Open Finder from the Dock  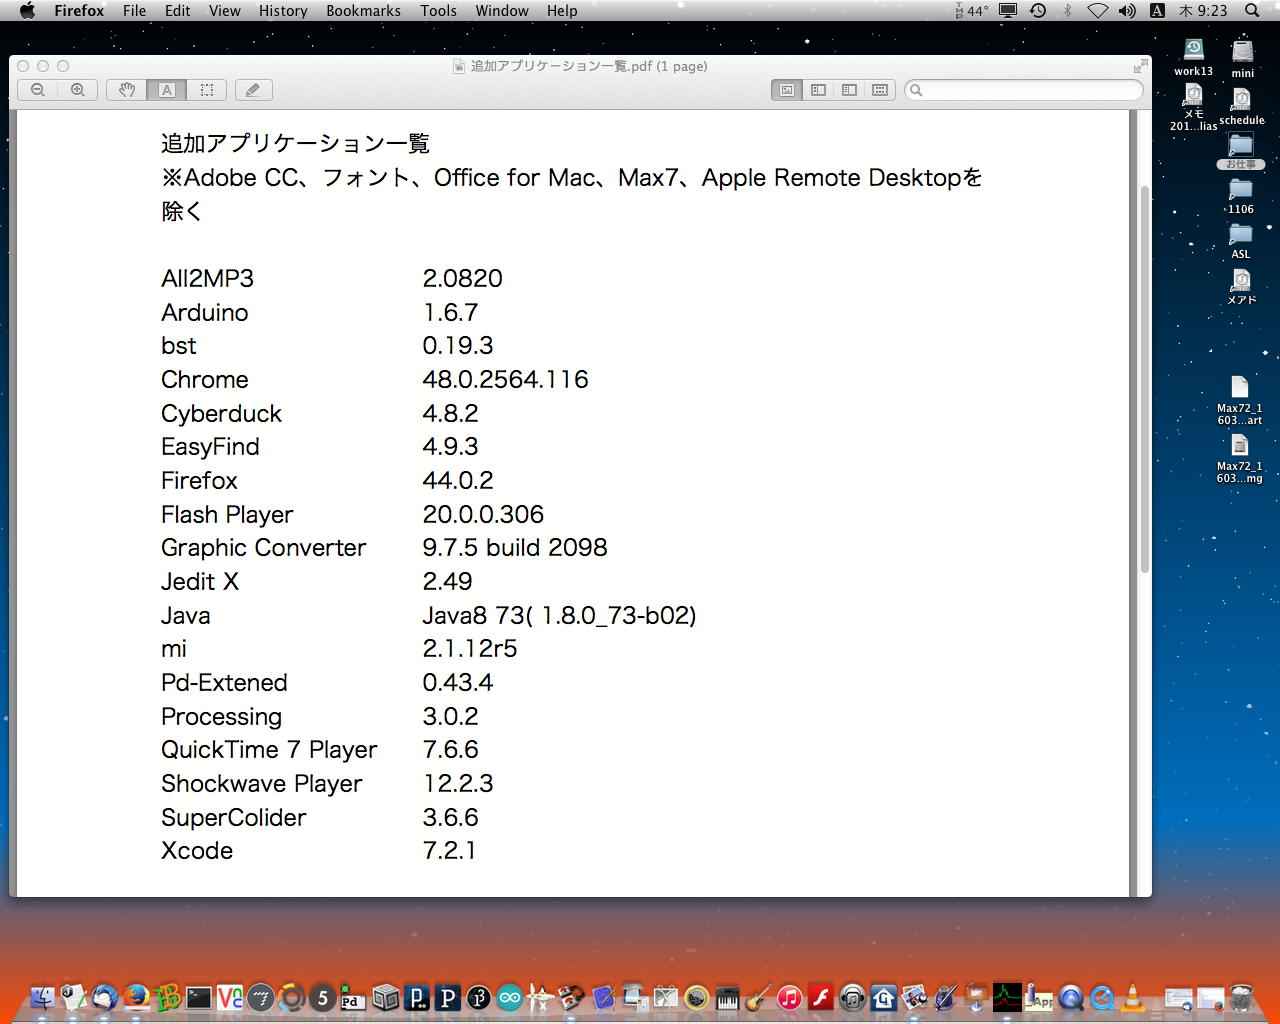pyautogui.click(x=42, y=997)
